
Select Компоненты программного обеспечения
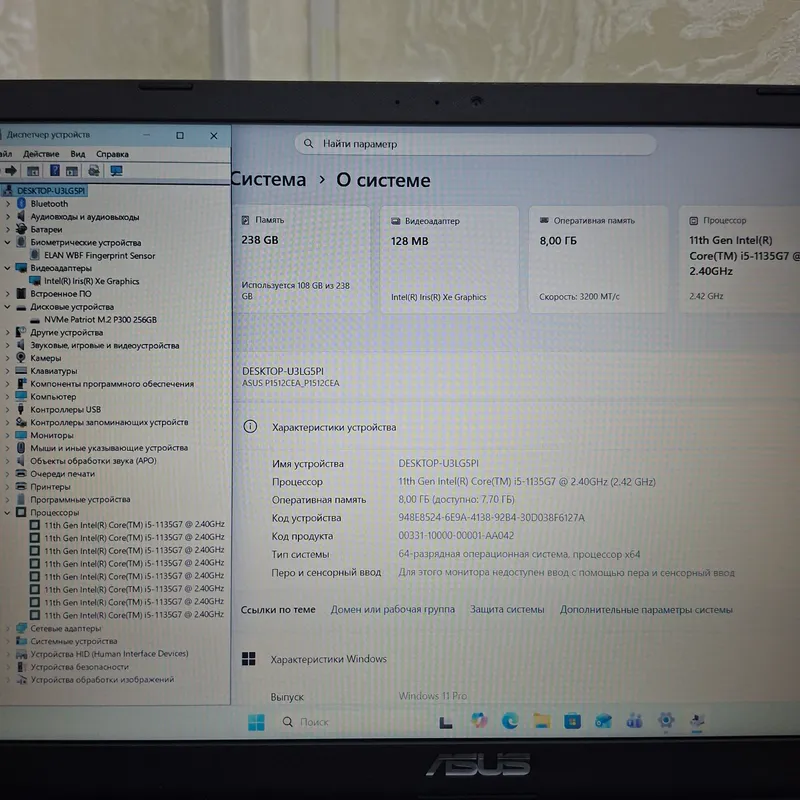[x=112, y=384]
